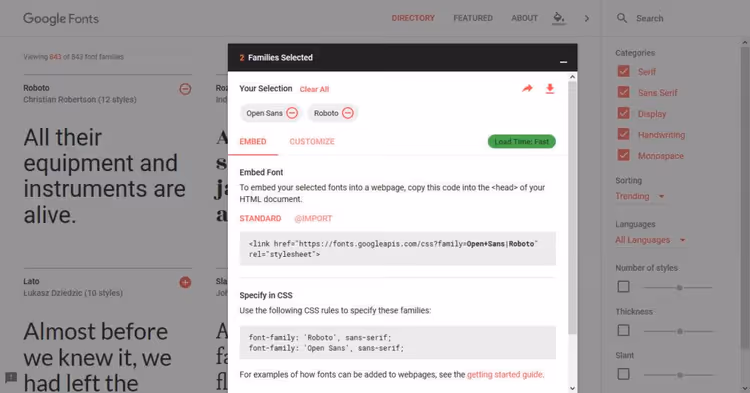
Task: Uncheck the Serif category
Action: (x=623, y=72)
